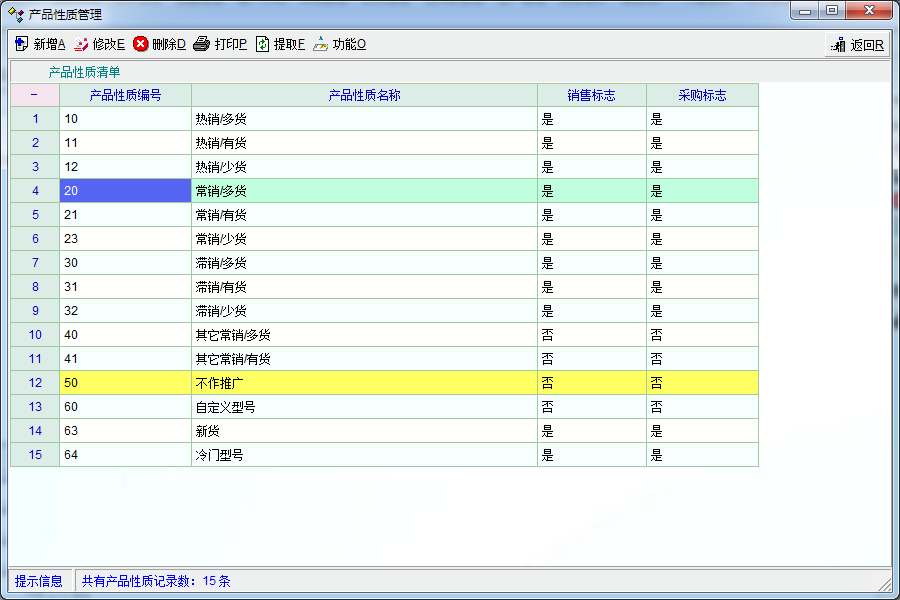
Task: Click the Return (返回R) icon button
Action: 839,45
